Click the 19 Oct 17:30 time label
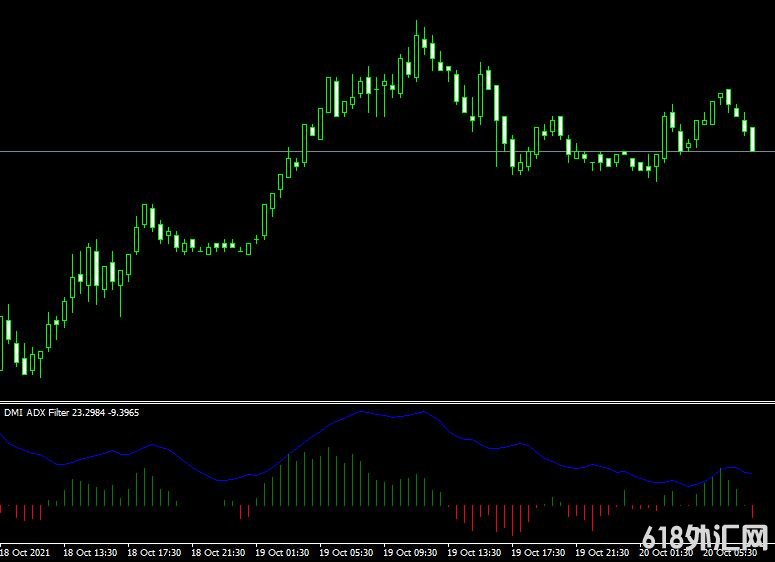 pos(538,552)
